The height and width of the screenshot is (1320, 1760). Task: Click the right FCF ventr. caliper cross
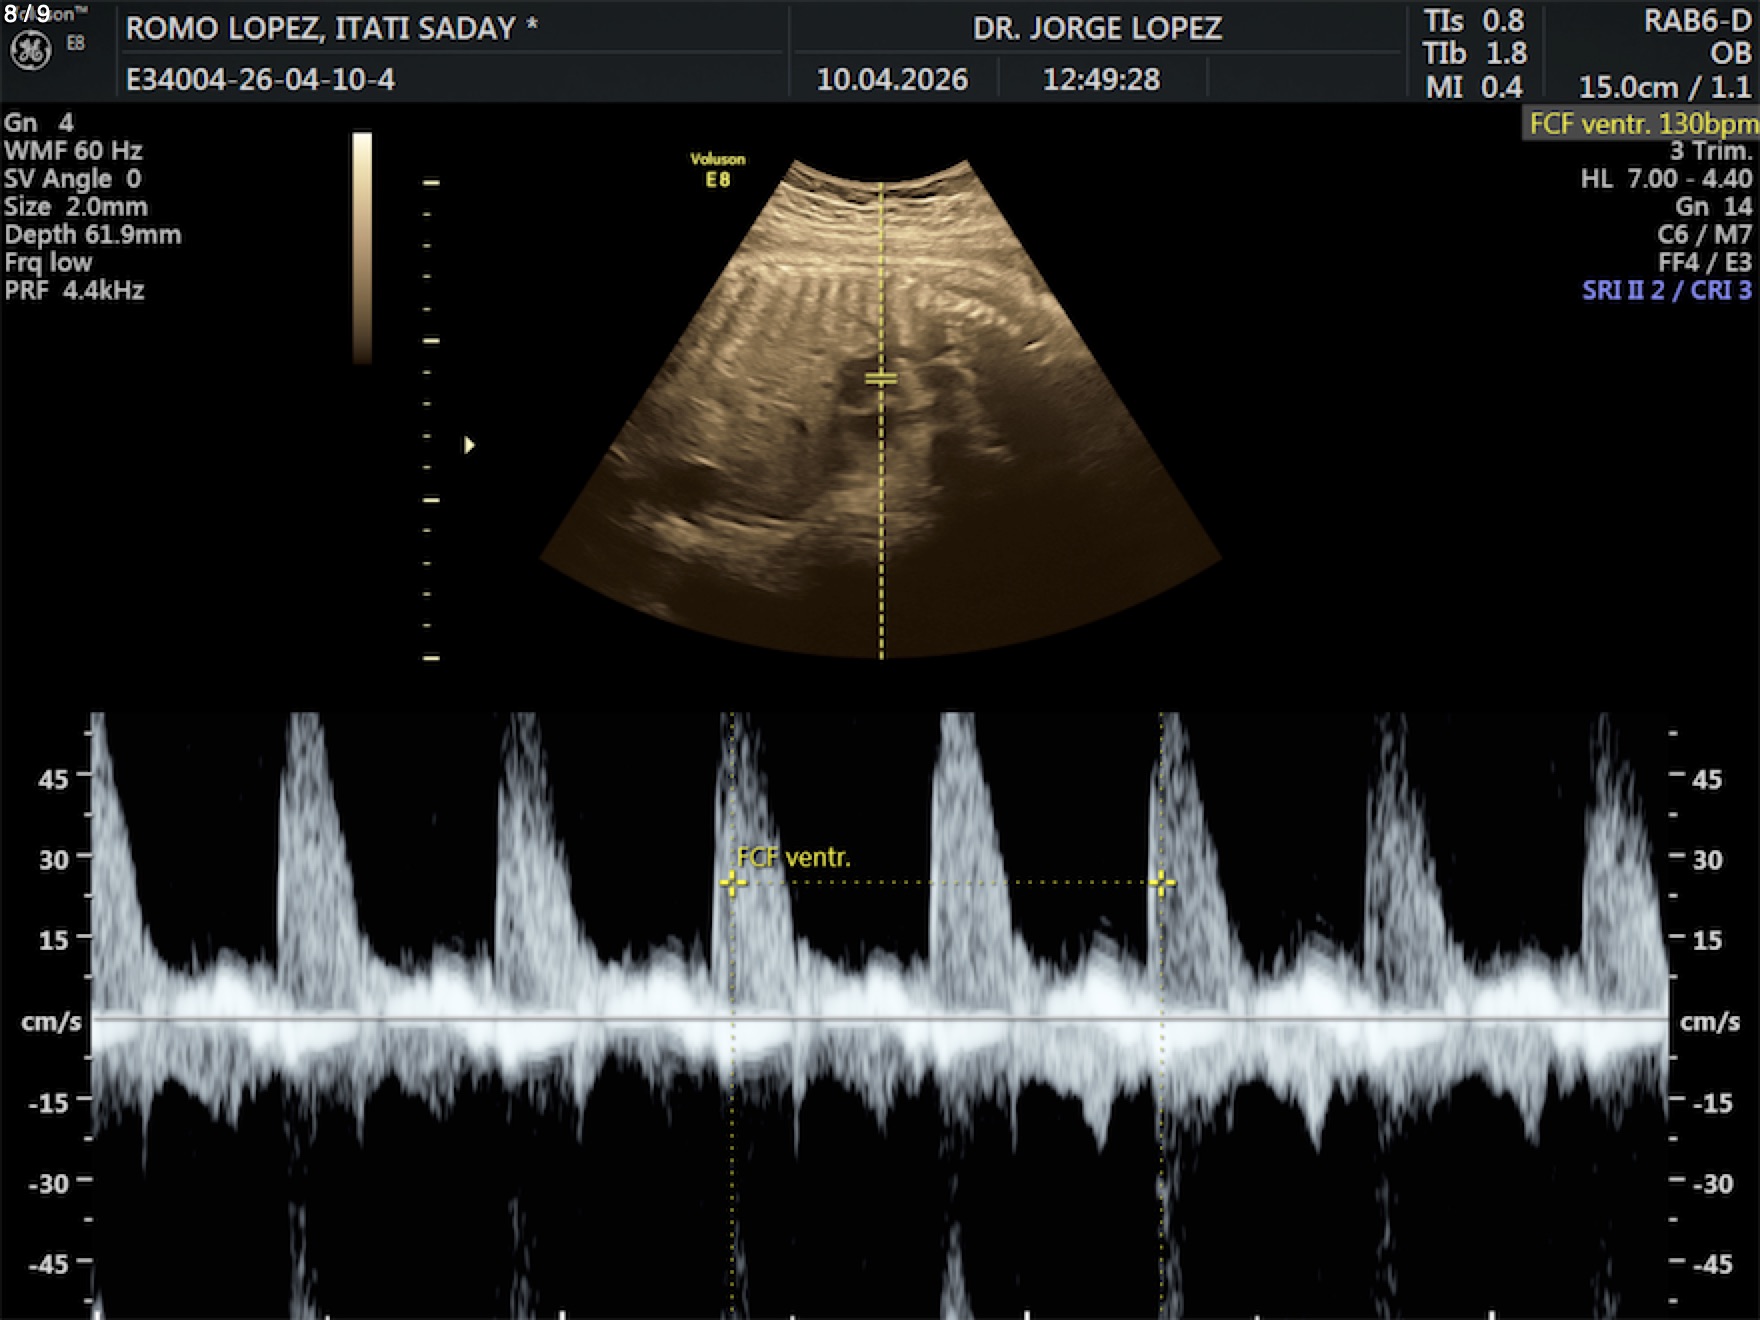coord(1162,883)
